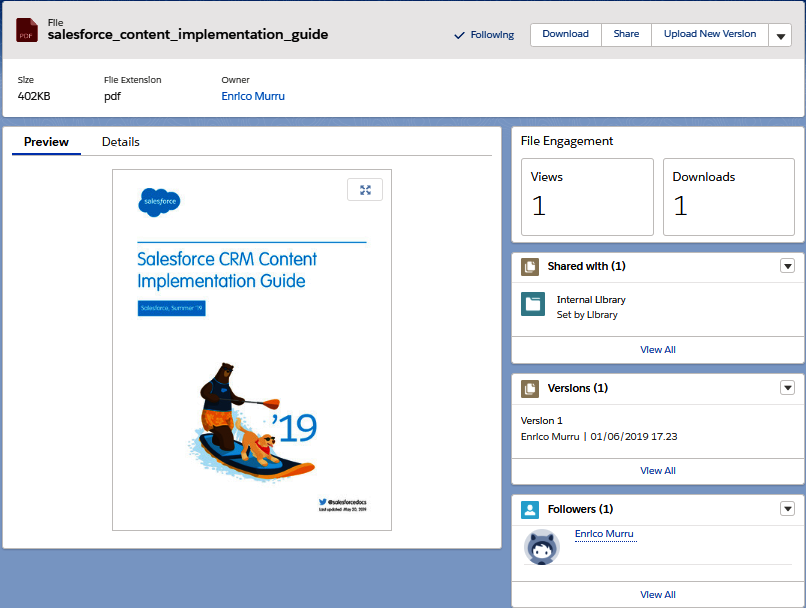Click the Following checkmark icon
This screenshot has width=806, height=608.
460,35
